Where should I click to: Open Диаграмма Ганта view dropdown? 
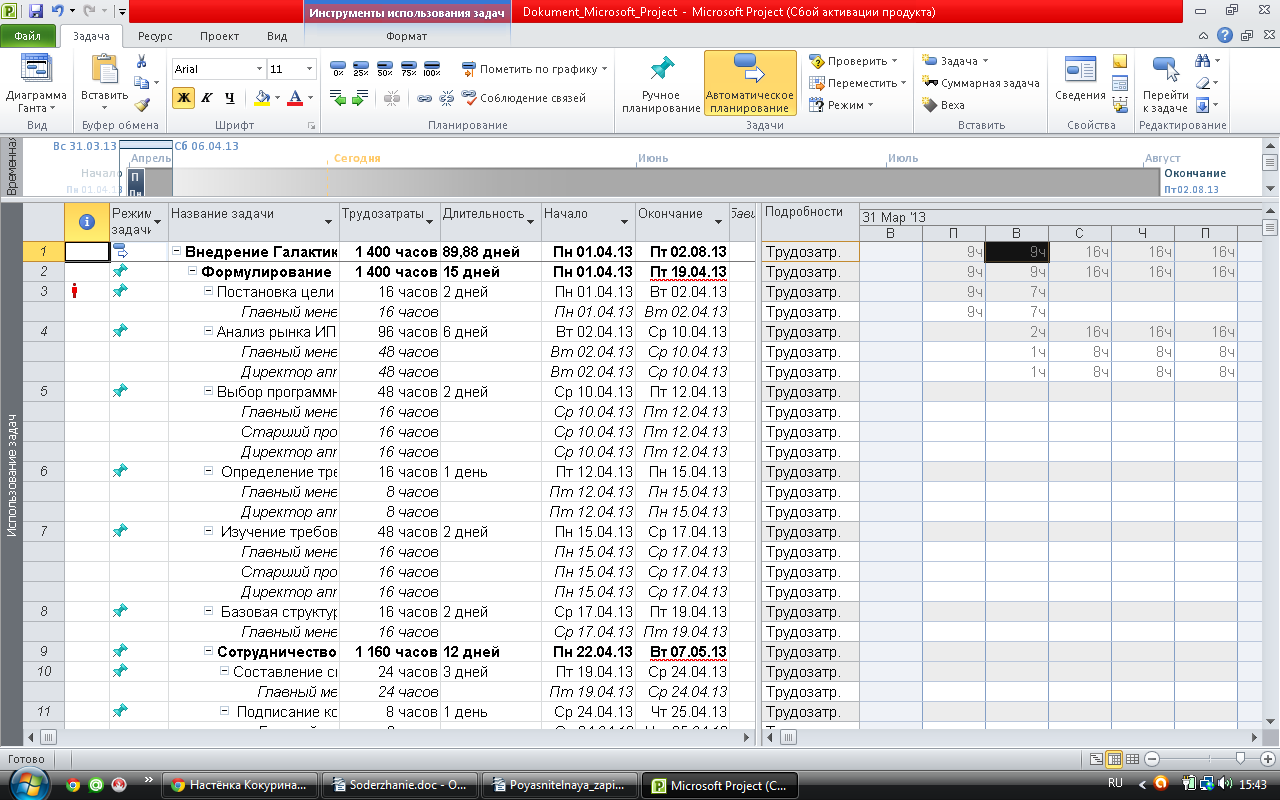pyautogui.click(x=36, y=85)
